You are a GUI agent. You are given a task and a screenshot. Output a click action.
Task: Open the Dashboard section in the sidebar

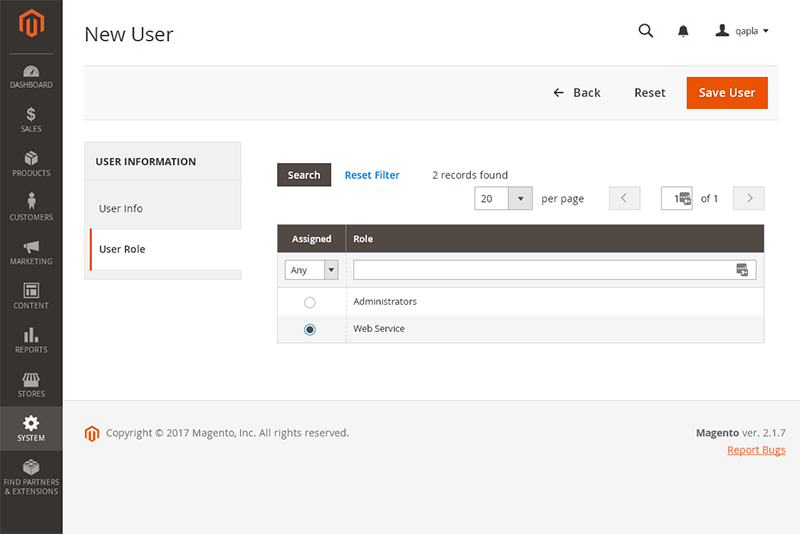(x=31, y=77)
